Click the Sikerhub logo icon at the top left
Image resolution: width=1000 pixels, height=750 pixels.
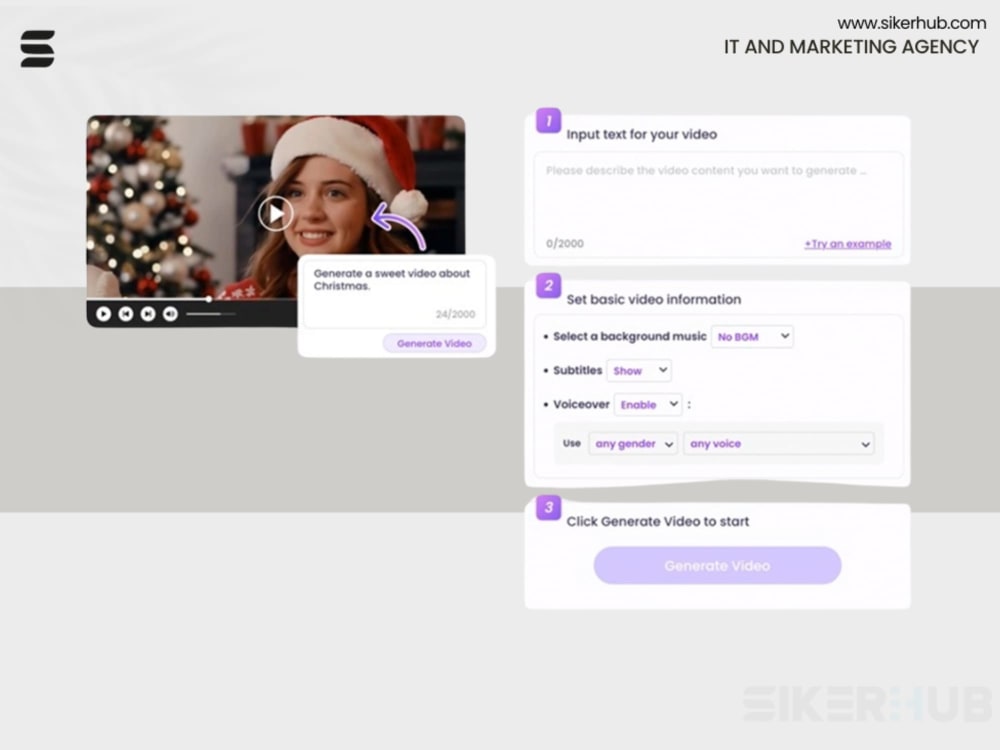pos(38,48)
